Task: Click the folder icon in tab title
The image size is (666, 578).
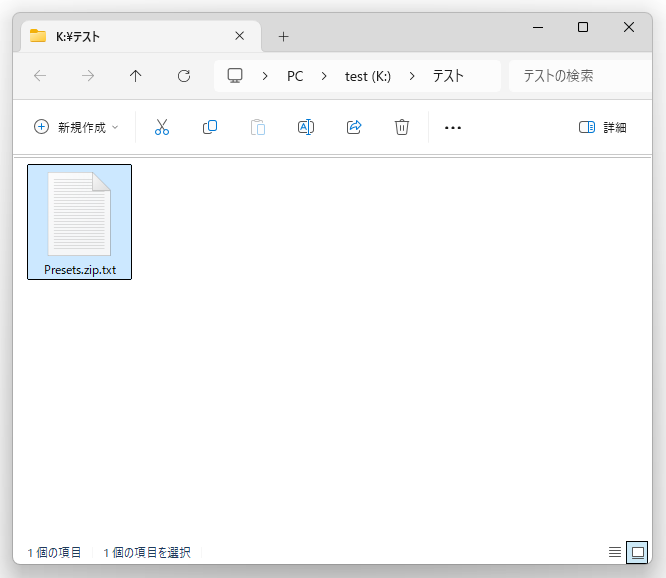Action: pos(38,36)
